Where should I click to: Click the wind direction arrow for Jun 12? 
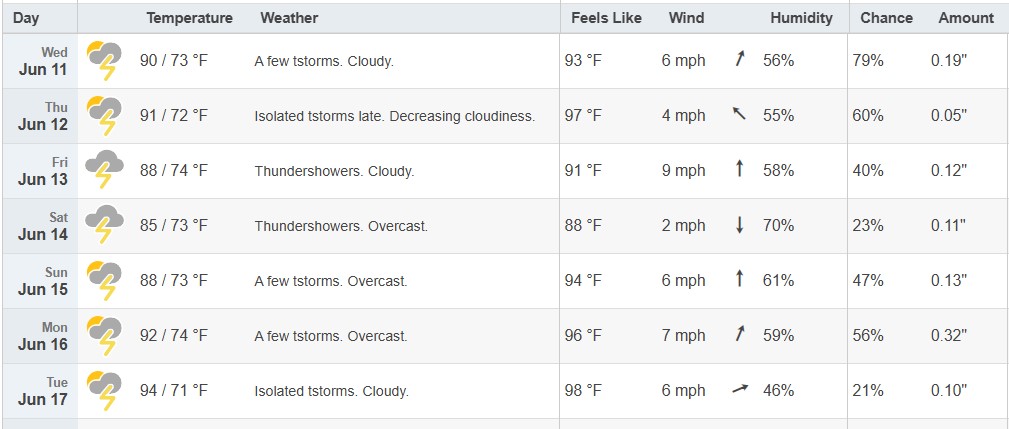click(739, 114)
